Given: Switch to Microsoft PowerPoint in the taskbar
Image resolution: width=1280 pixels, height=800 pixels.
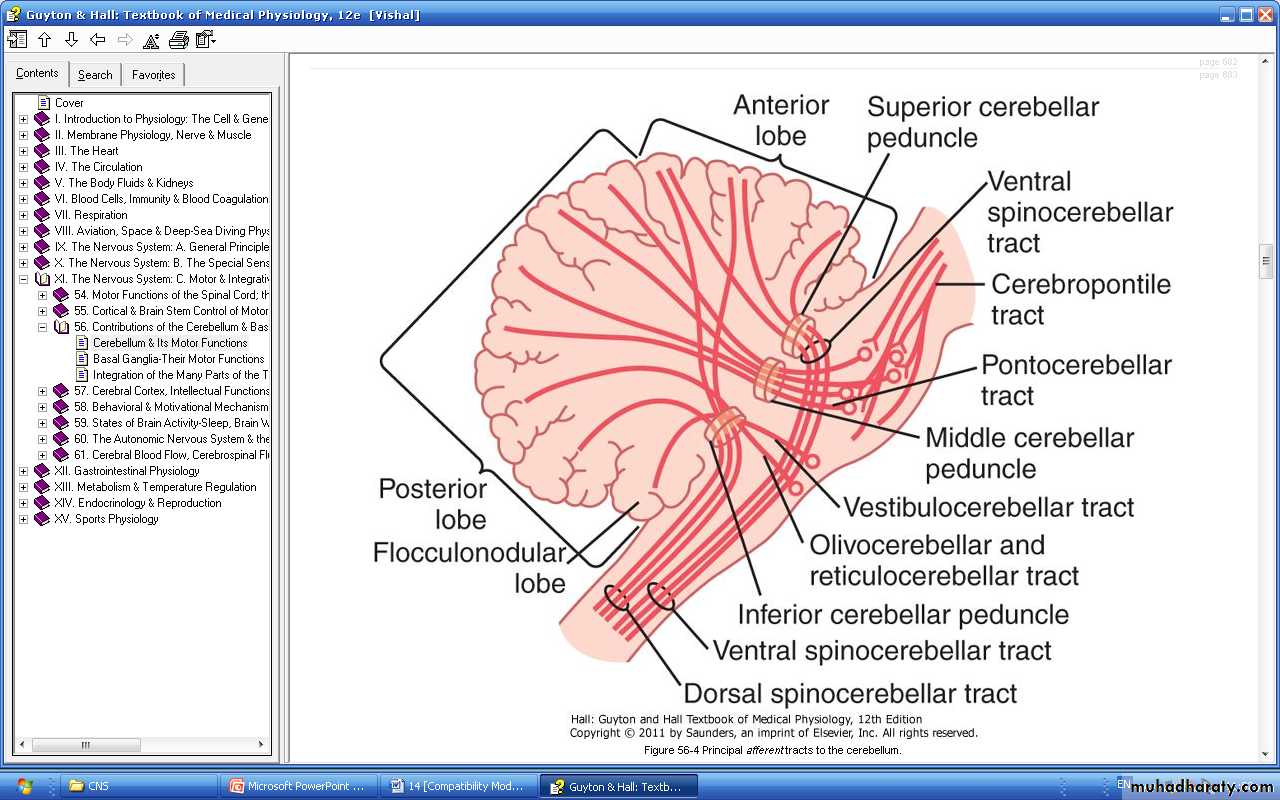Looking at the screenshot, I should click(x=299, y=786).
